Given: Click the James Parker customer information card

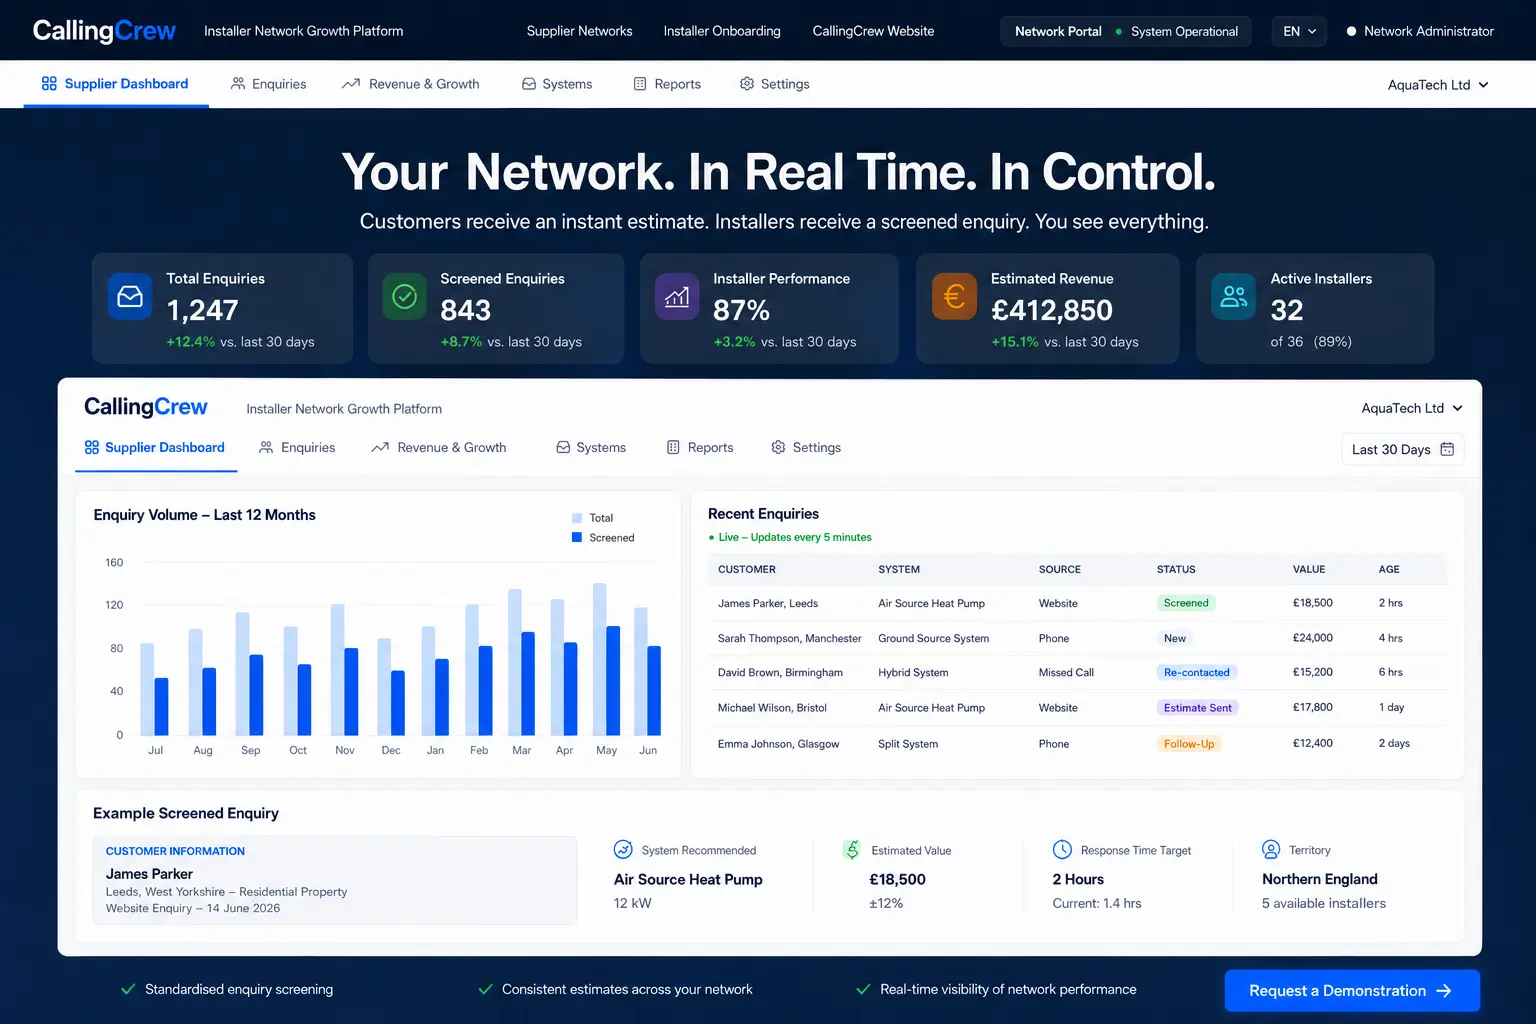Looking at the screenshot, I should click(335, 880).
